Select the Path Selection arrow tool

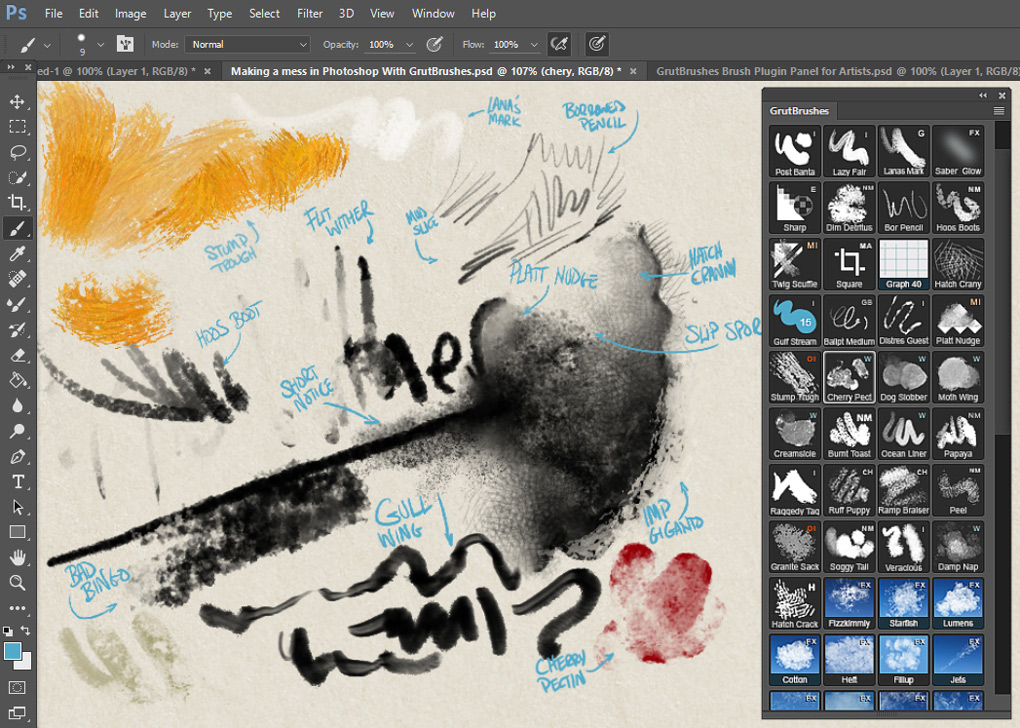click(x=18, y=507)
